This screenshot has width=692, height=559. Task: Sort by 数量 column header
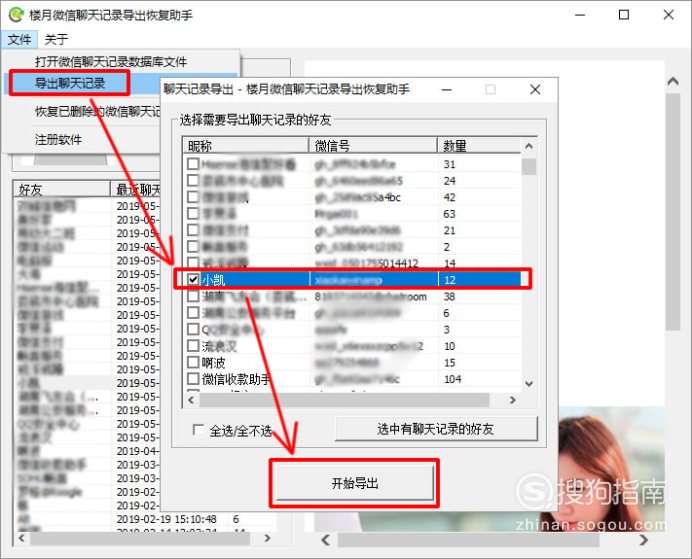(x=479, y=145)
